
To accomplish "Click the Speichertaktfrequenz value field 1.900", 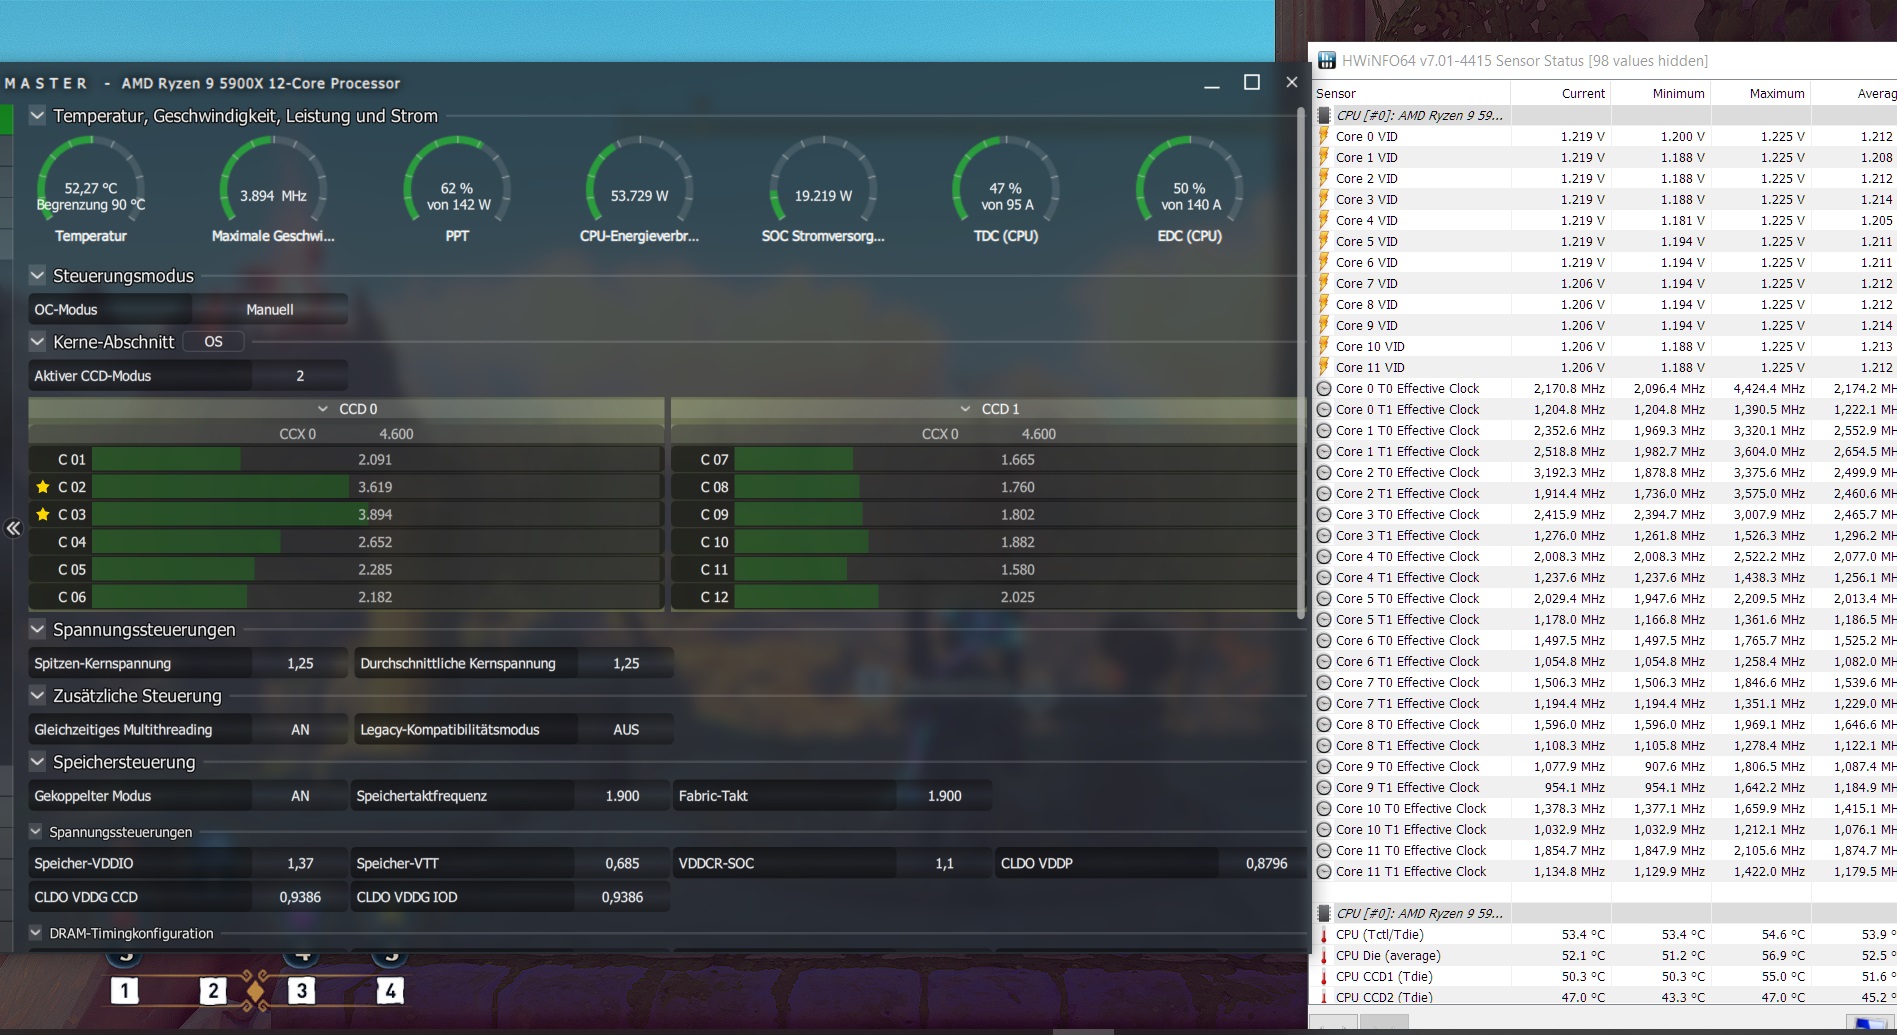I will (622, 796).
